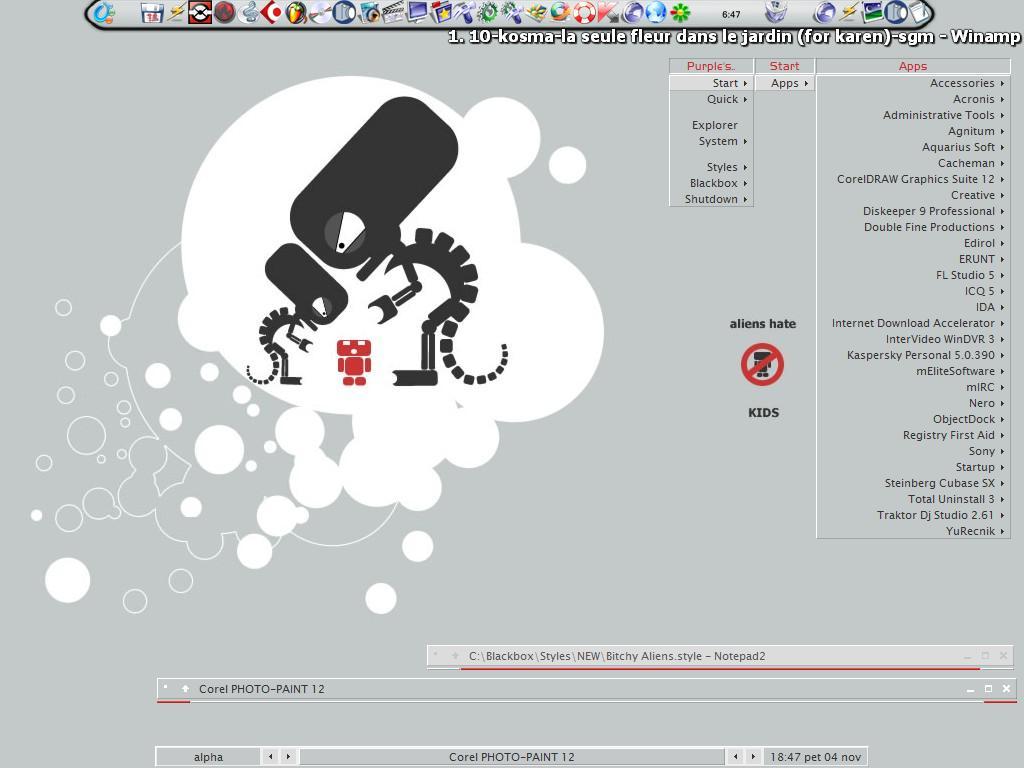This screenshot has width=1024, height=768.
Task: Open the CD disc dock icon
Action: click(x=320, y=12)
